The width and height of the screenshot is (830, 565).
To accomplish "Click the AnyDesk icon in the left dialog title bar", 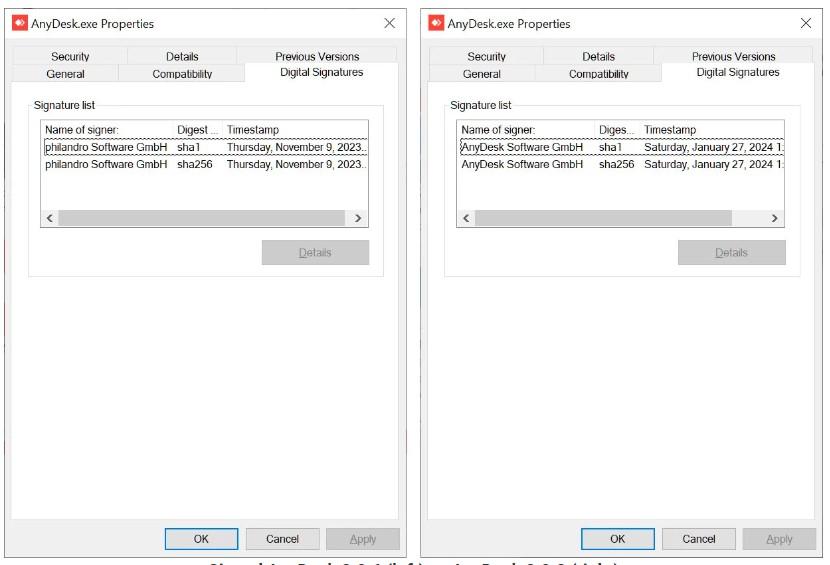I will [20, 23].
